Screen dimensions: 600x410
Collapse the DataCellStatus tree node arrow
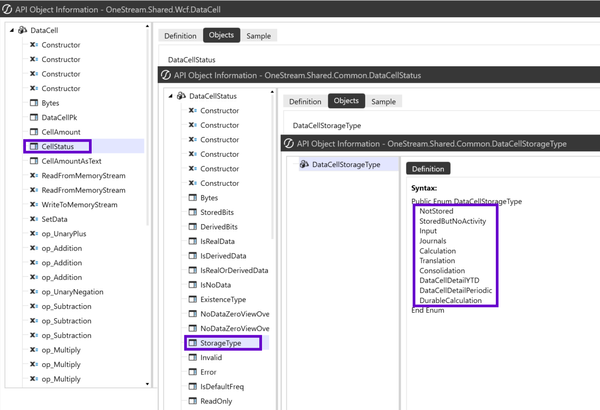tap(169, 96)
